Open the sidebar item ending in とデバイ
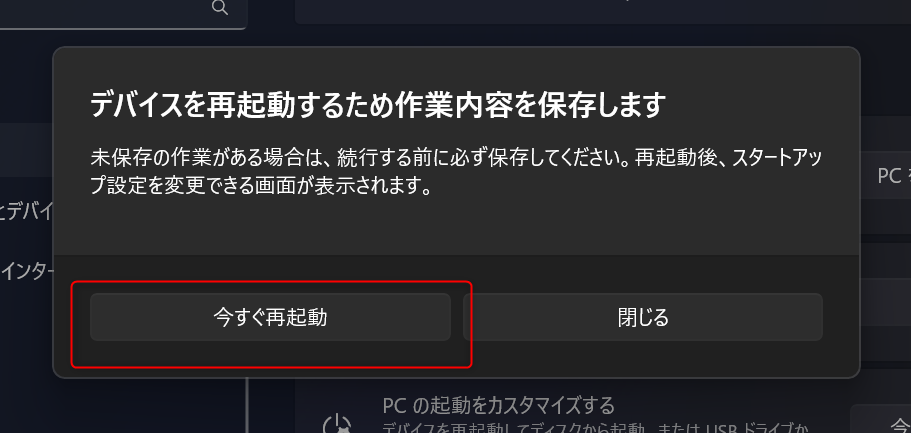The width and height of the screenshot is (911, 433). point(26,212)
